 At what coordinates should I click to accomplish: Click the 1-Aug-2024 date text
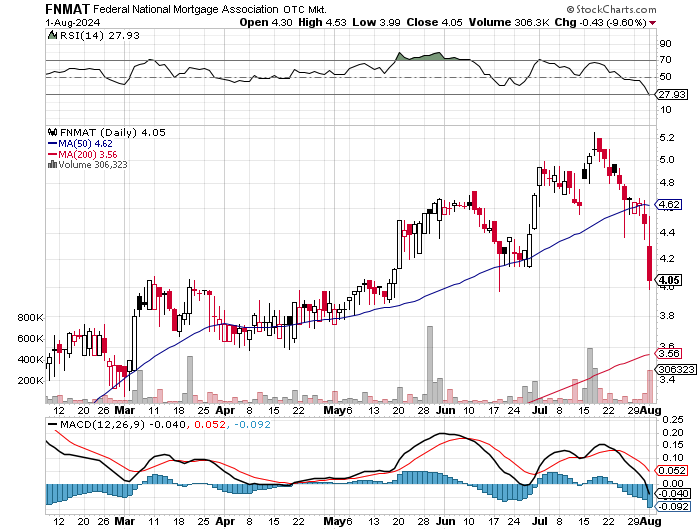(x=73, y=23)
